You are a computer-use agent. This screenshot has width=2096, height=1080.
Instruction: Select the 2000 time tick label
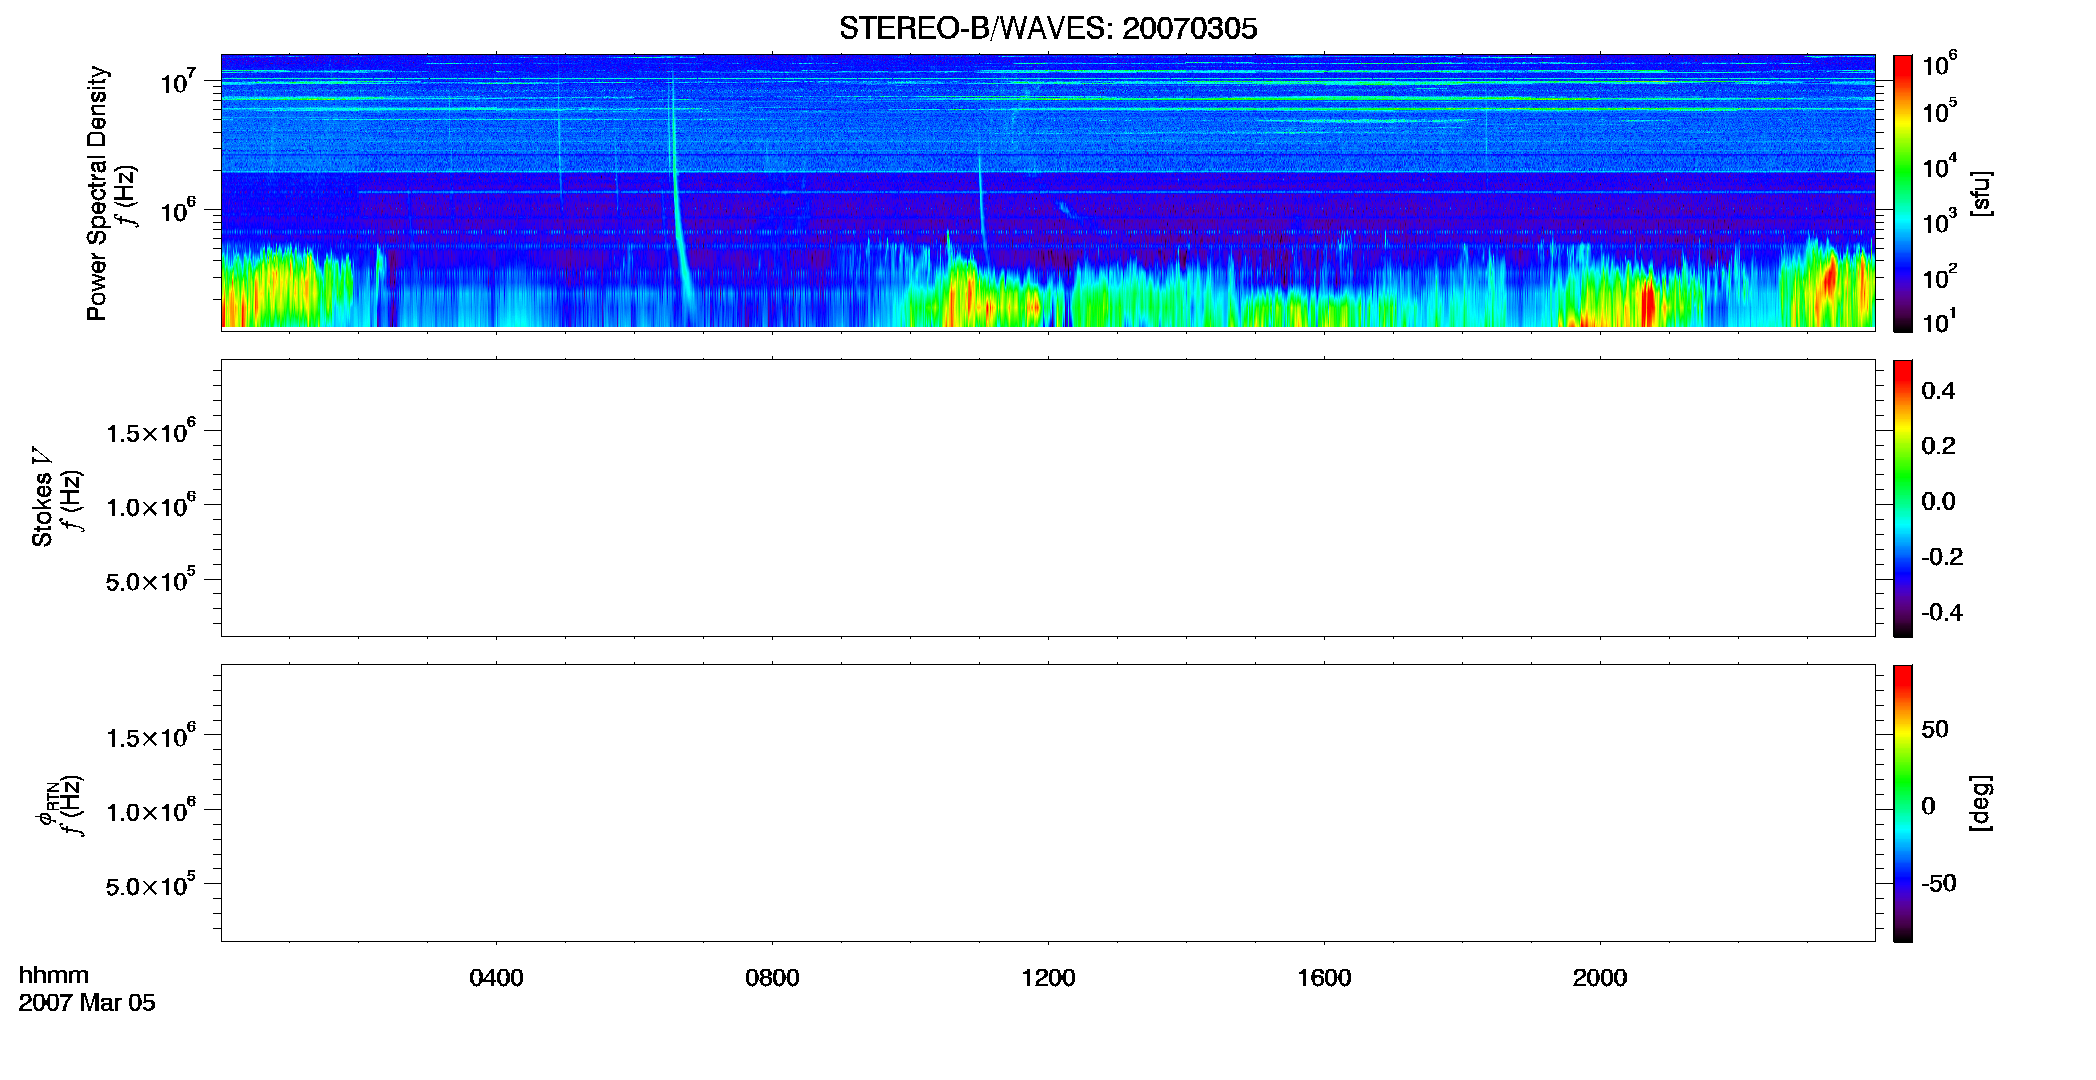(x=1600, y=978)
